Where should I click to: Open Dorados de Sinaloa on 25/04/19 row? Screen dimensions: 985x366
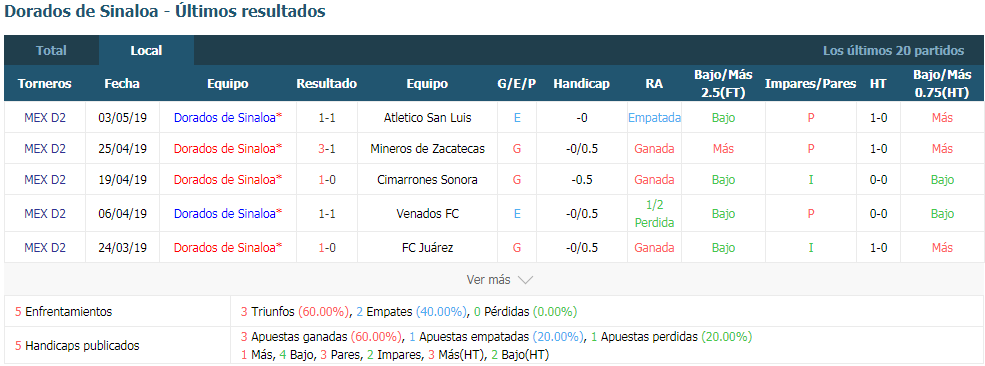point(228,149)
